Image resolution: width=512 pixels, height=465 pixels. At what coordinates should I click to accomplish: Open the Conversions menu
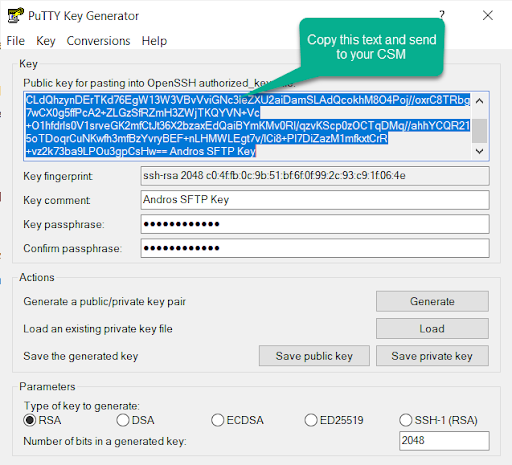[98, 41]
